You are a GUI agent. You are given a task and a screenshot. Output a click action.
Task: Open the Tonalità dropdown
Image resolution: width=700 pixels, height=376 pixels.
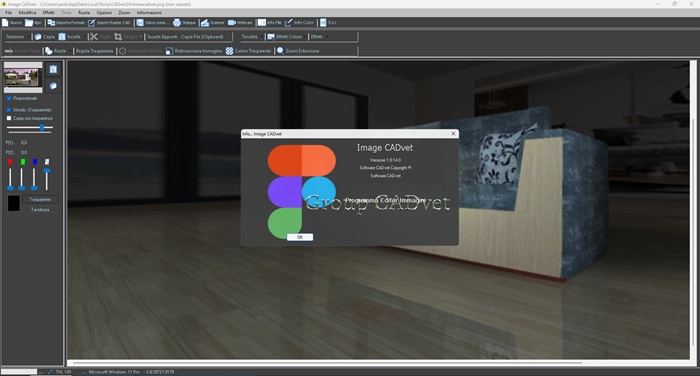[251, 37]
